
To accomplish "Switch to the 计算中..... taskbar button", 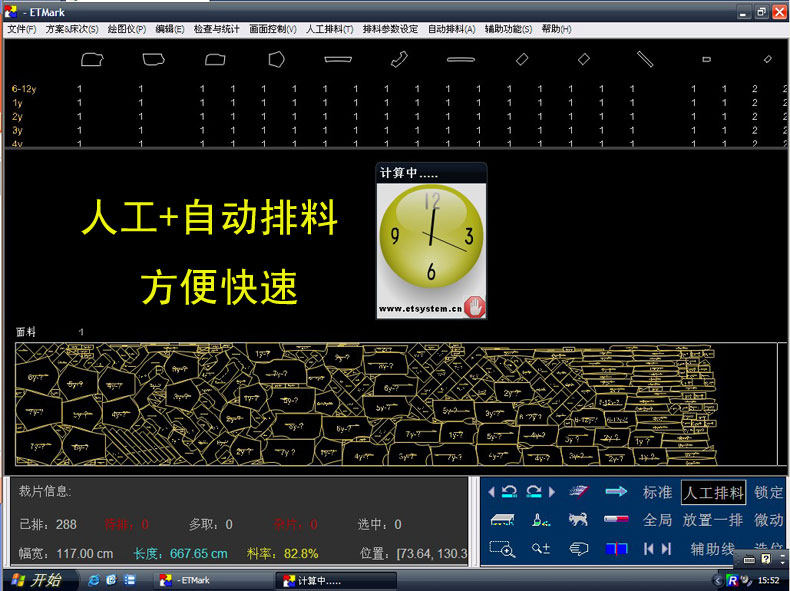I will pyautogui.click(x=336, y=580).
